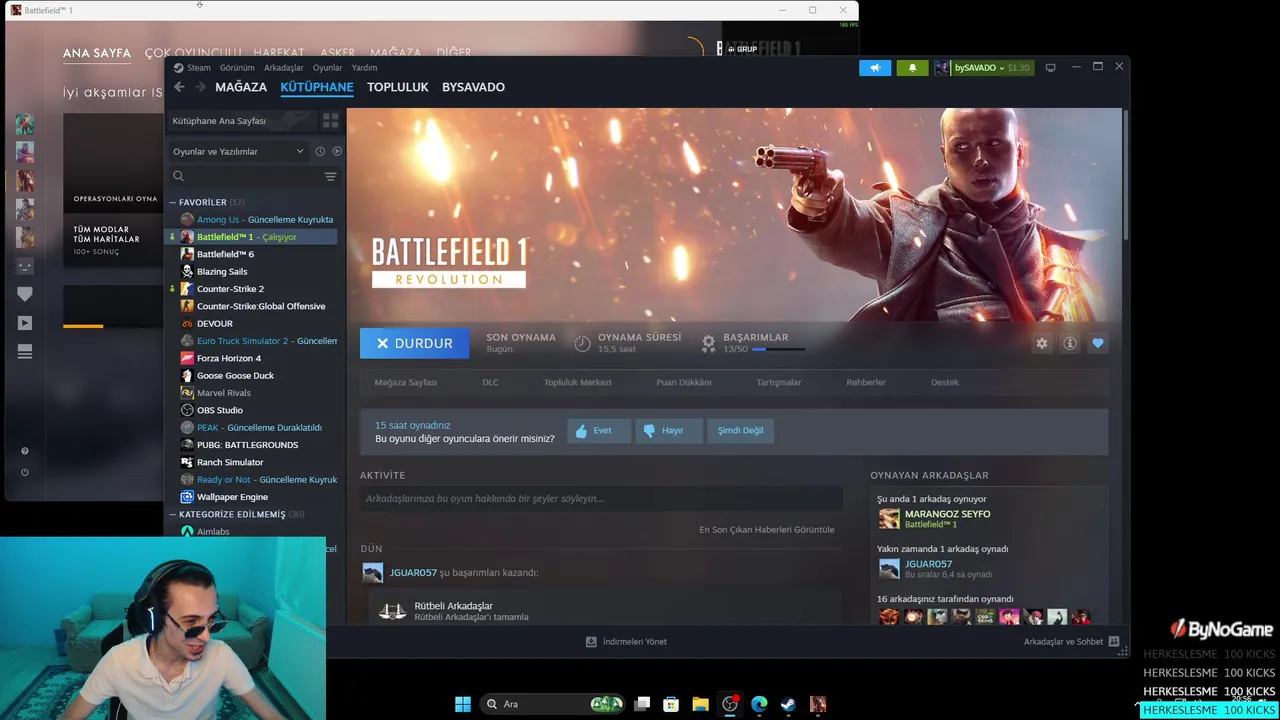Open Mağaza Sayfası game link
The width and height of the screenshot is (1280, 720).
click(x=405, y=382)
